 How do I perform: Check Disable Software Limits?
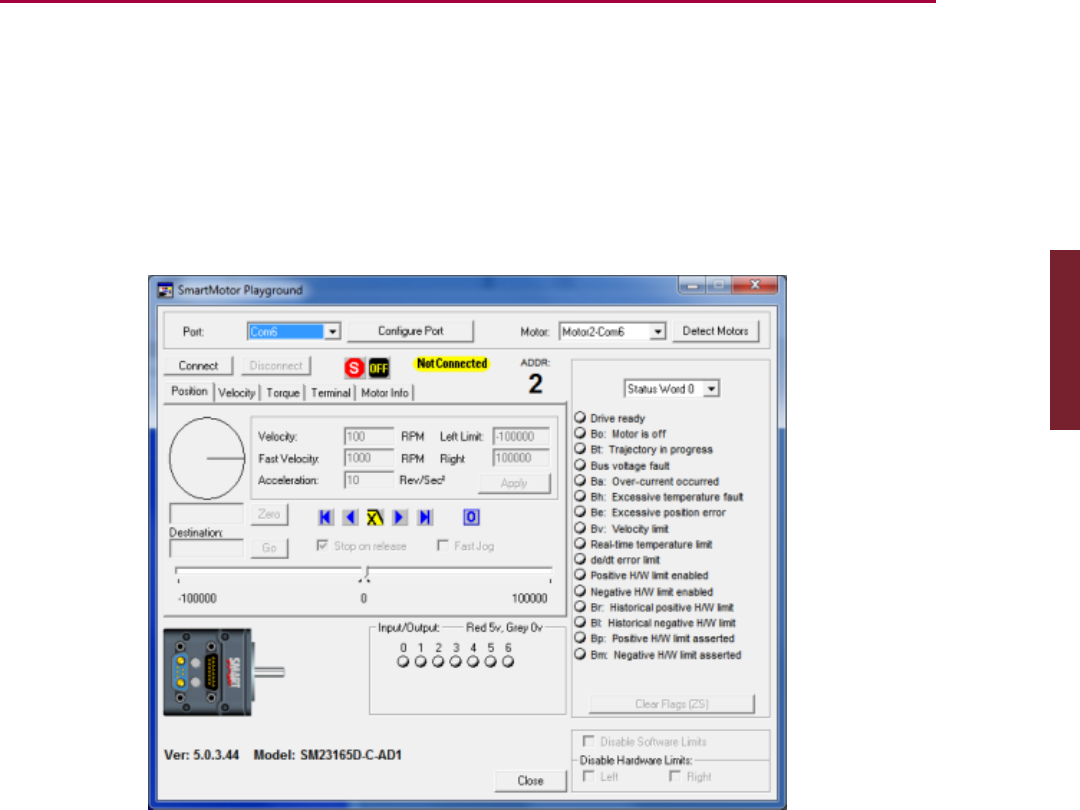click(588, 741)
